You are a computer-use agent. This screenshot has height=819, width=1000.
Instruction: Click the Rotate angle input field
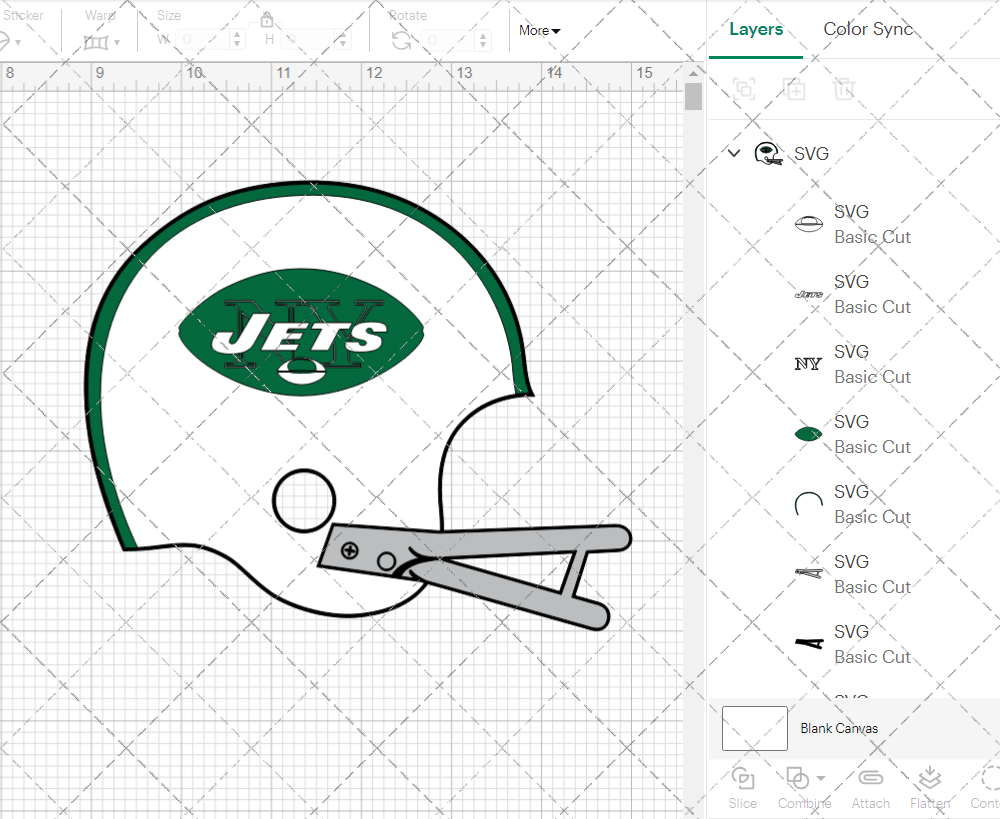[450, 40]
